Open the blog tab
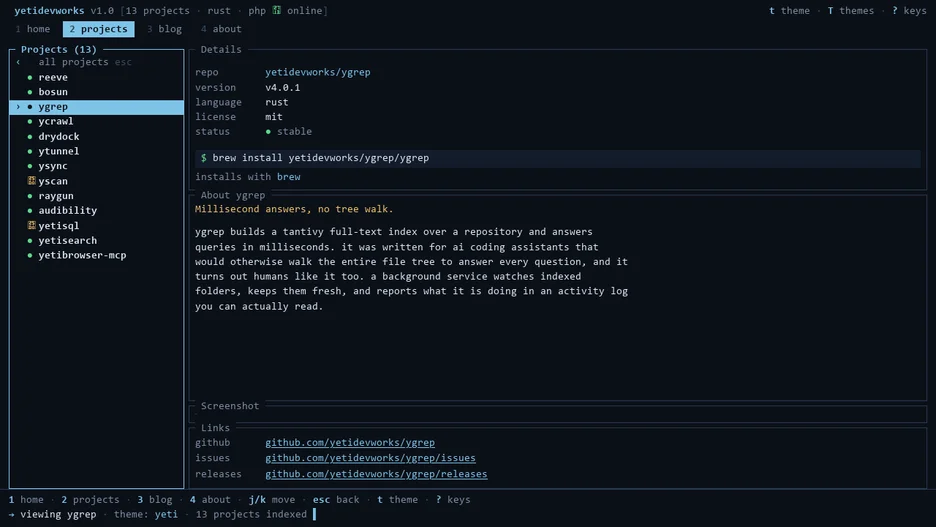This screenshot has width=936, height=527. tap(164, 29)
